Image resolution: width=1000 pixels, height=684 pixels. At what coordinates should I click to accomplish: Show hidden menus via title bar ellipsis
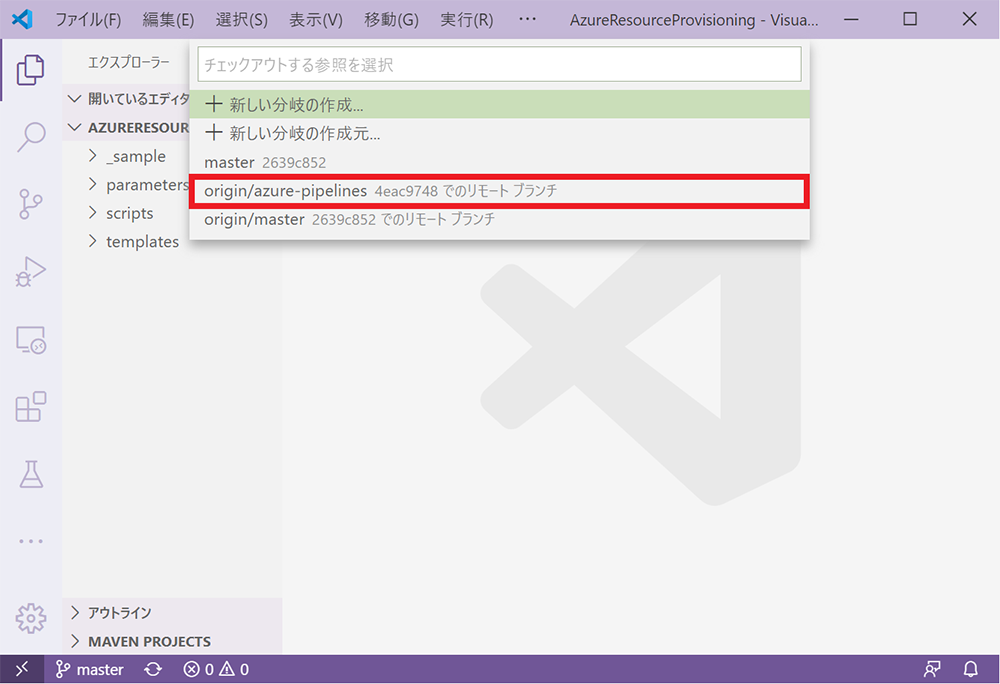coord(527,19)
